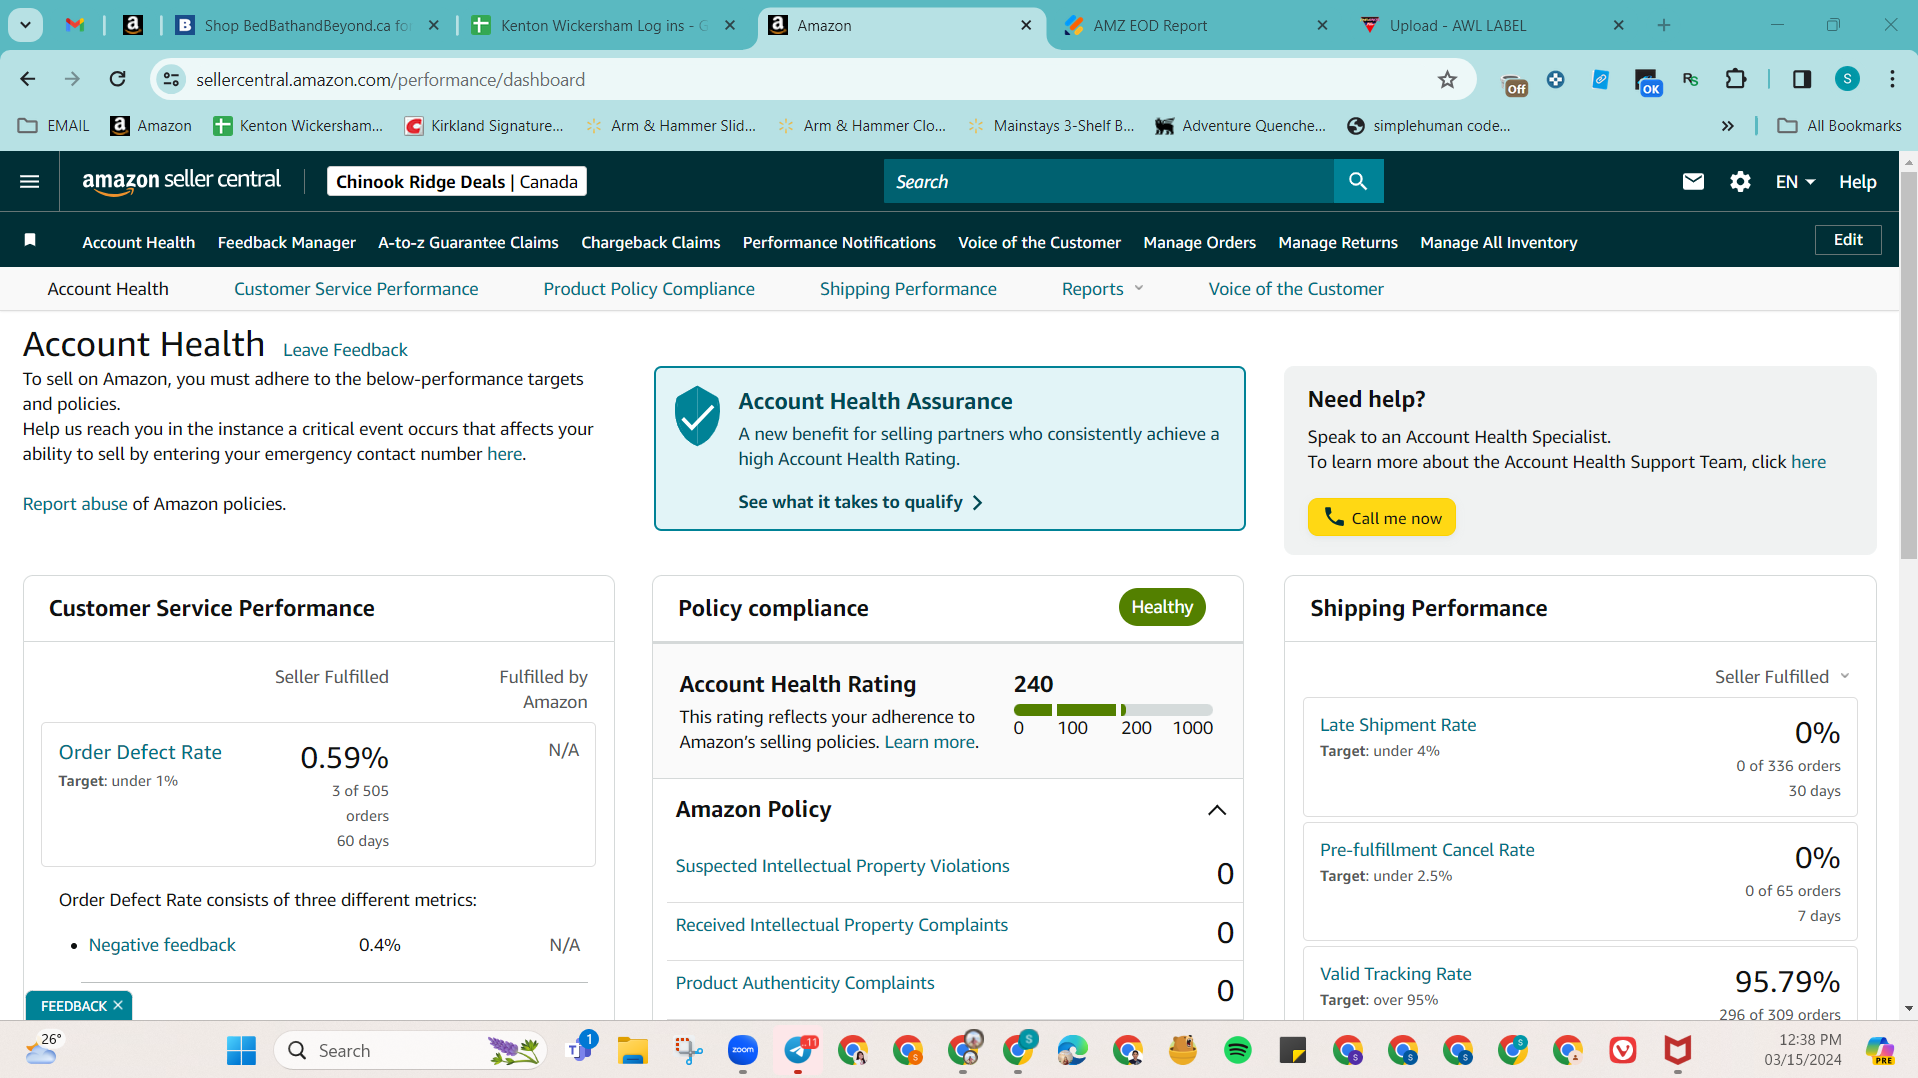Click the Leave Feedback link

(345, 350)
